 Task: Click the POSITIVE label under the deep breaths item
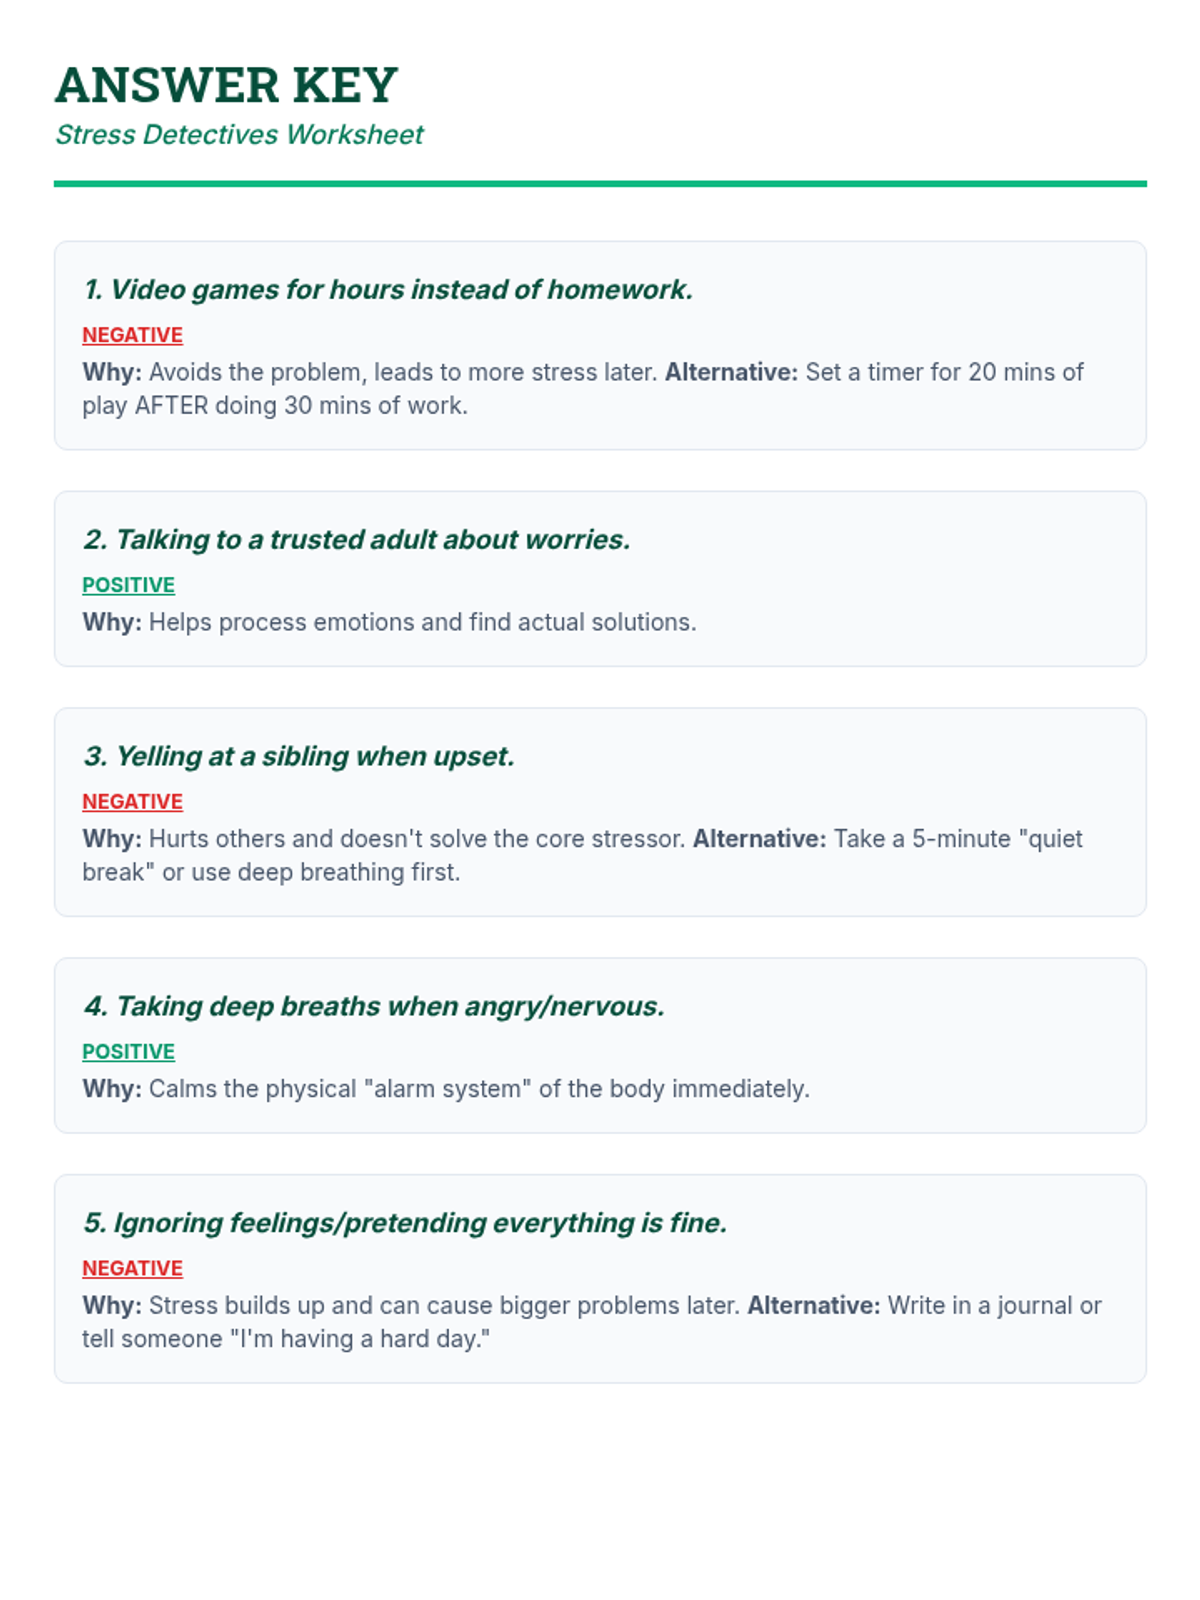128,1052
